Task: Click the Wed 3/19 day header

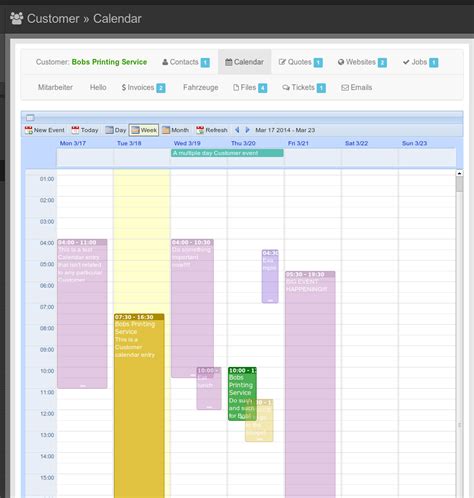Action: pyautogui.click(x=187, y=143)
